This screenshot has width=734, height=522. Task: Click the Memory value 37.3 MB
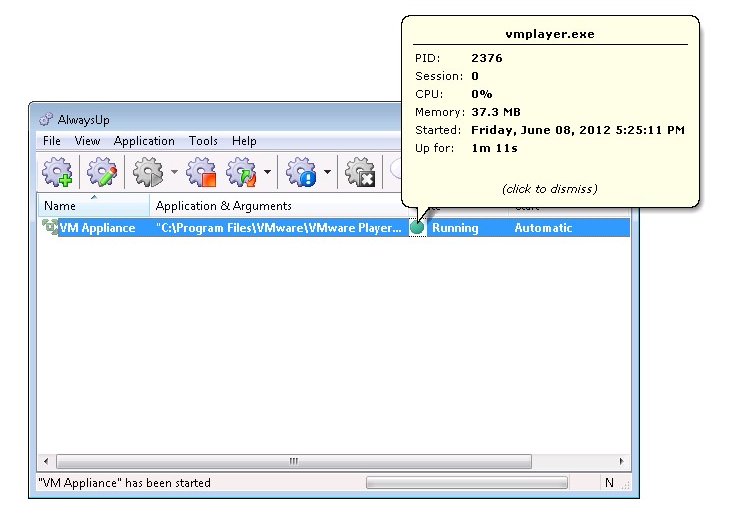click(496, 112)
